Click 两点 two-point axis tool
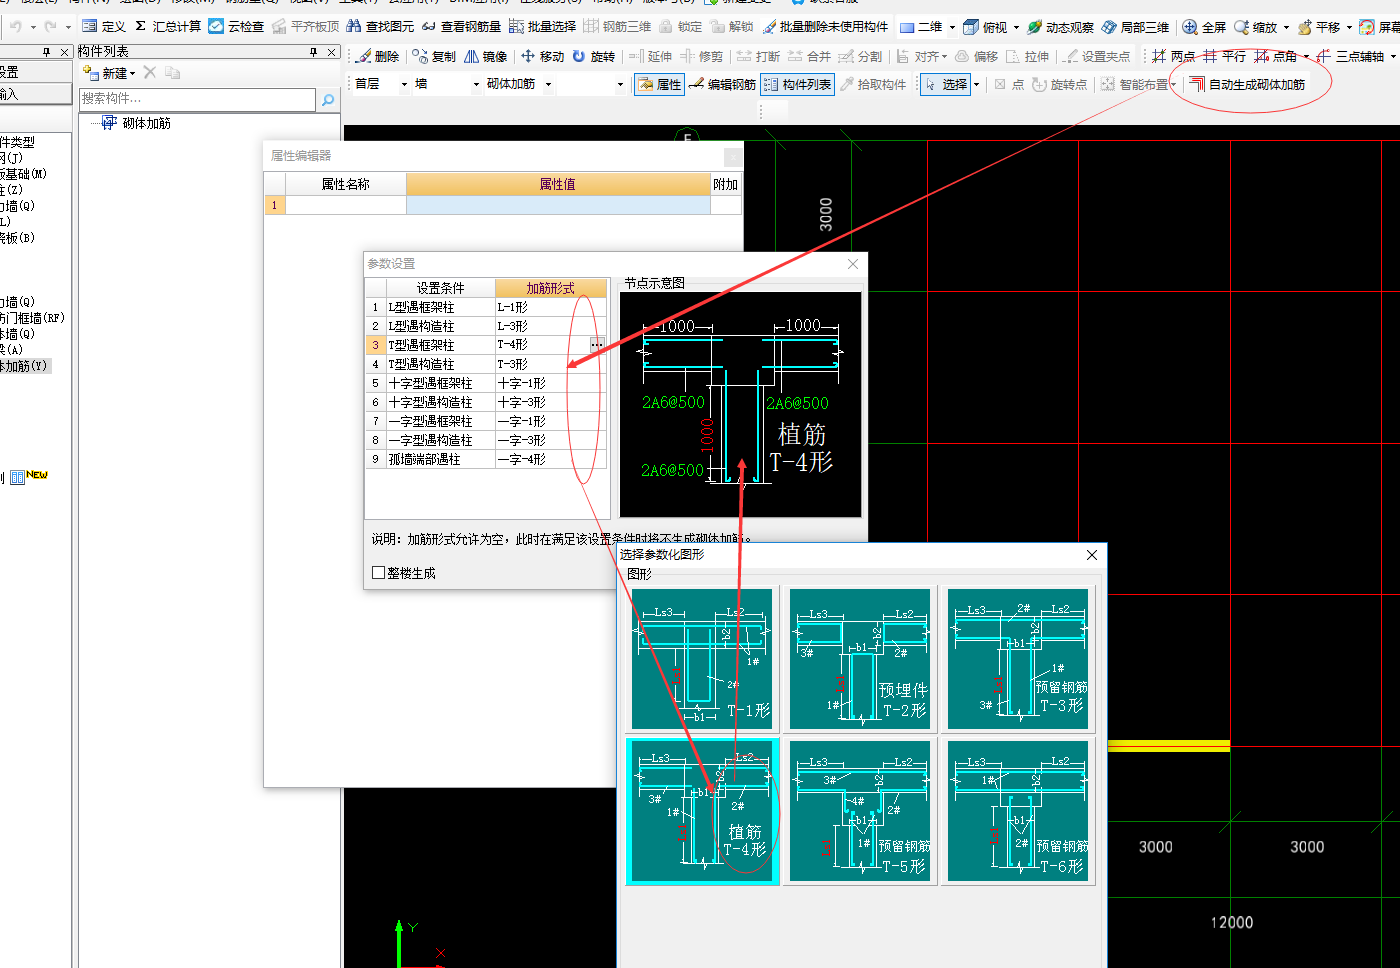Viewport: 1400px width, 968px height. [1173, 56]
